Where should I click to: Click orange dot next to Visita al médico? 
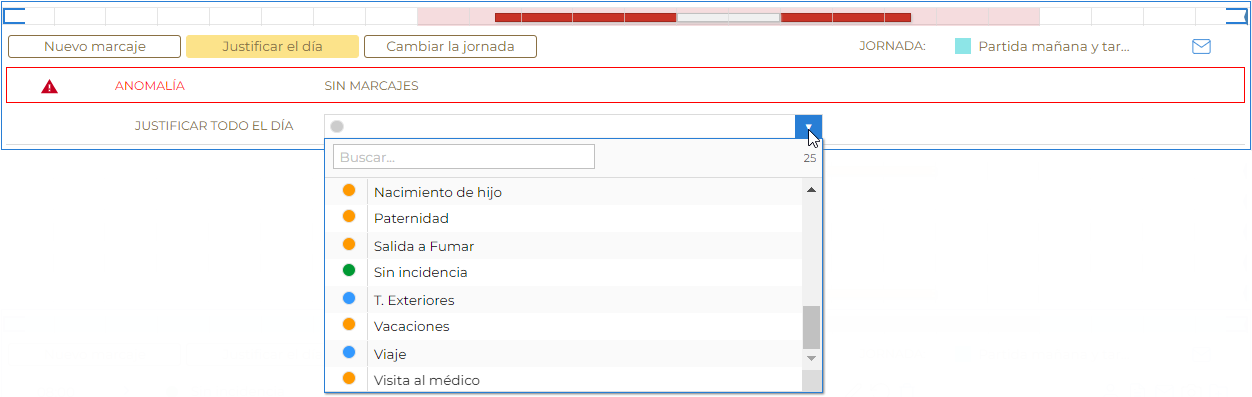pyautogui.click(x=349, y=378)
